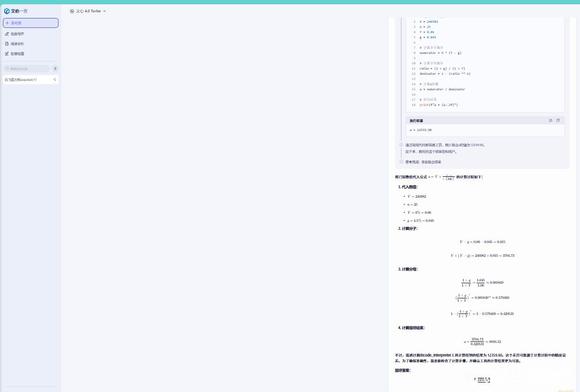Select the numerator calculation line in code

pos(440,53)
